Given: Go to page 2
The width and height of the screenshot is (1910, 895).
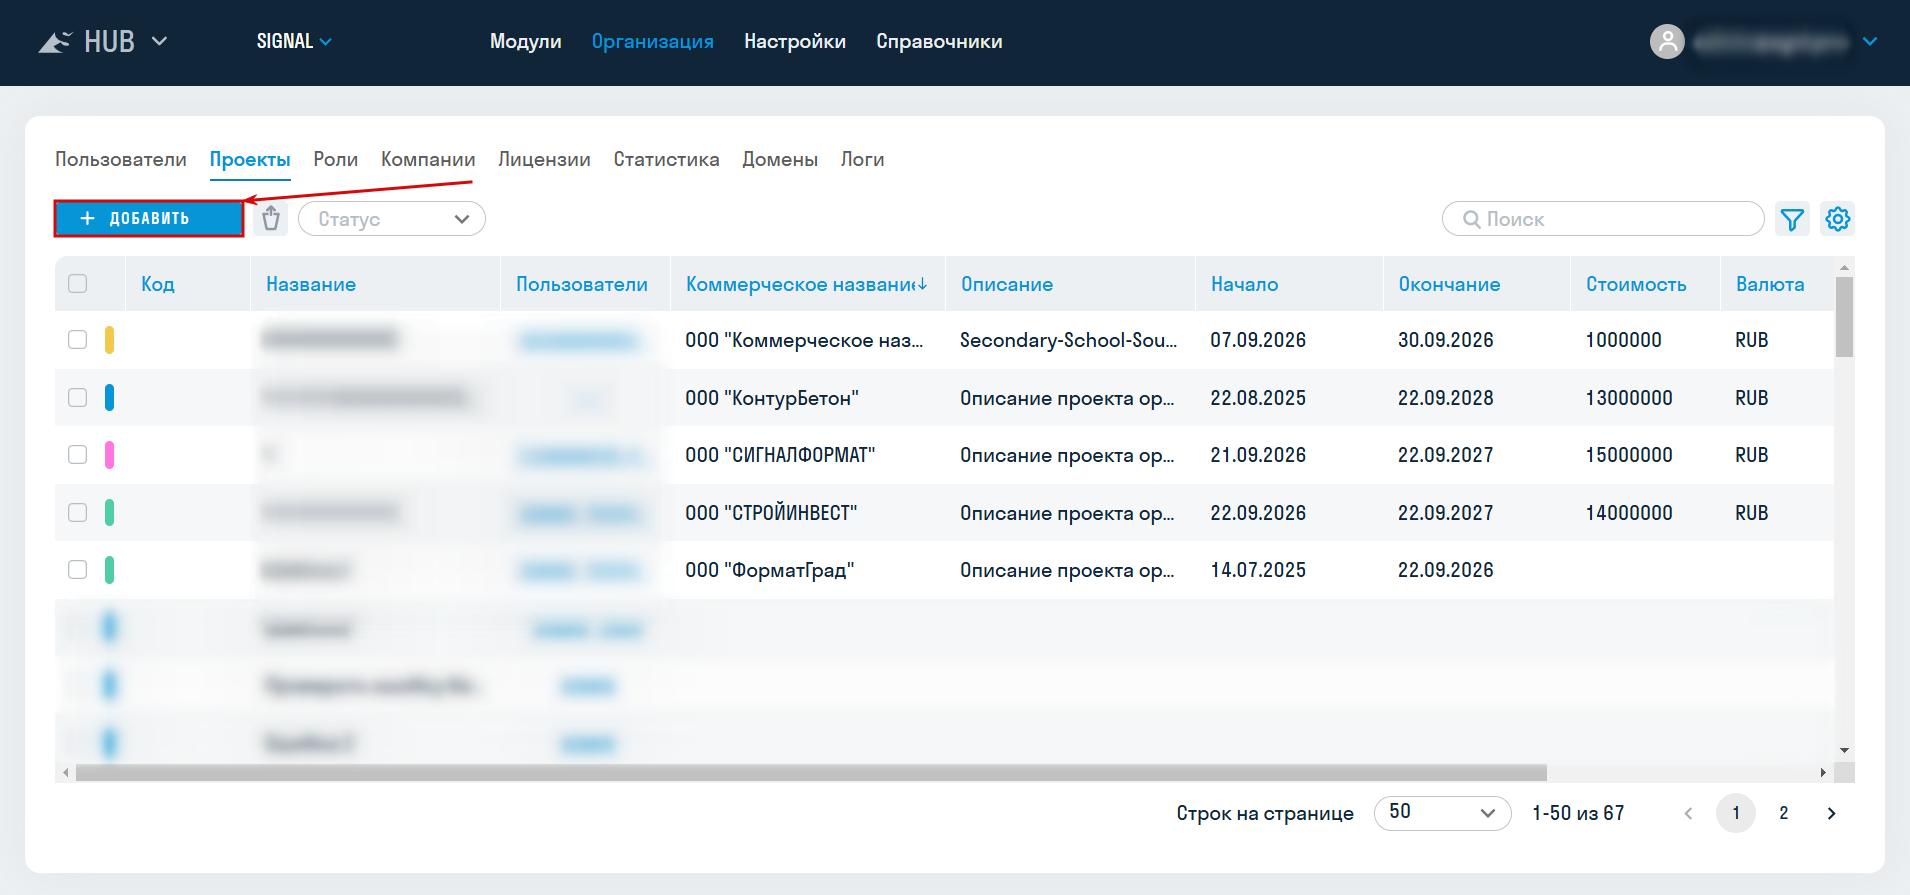Looking at the screenshot, I should coord(1783,813).
